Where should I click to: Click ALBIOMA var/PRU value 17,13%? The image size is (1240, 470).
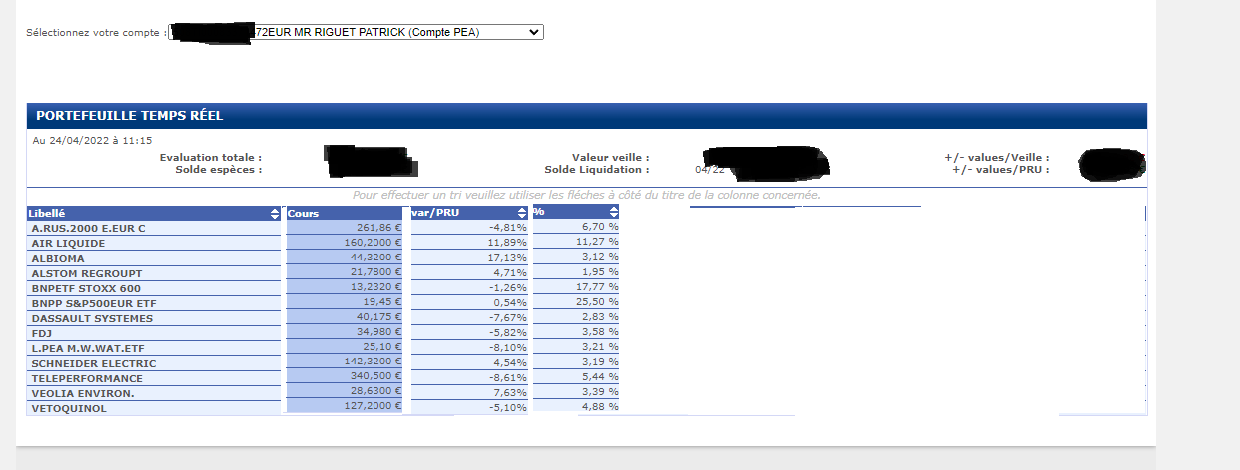tap(507, 258)
